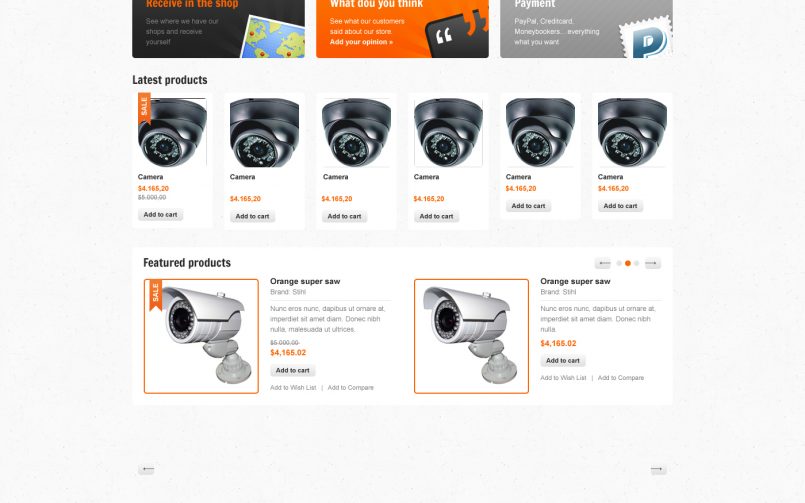Open the first Orange super saw title
Screen dimensions: 805x503
click(305, 281)
